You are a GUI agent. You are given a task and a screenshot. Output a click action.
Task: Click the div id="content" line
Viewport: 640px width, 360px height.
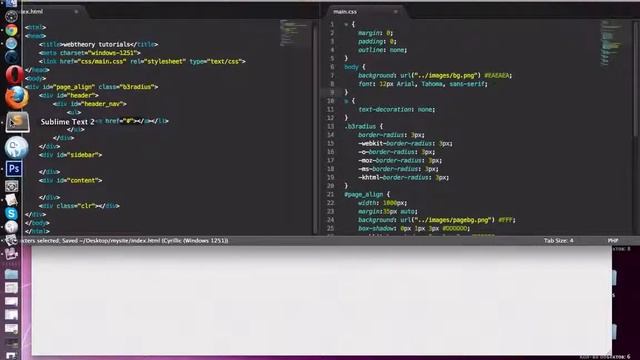pyautogui.click(x=71, y=180)
